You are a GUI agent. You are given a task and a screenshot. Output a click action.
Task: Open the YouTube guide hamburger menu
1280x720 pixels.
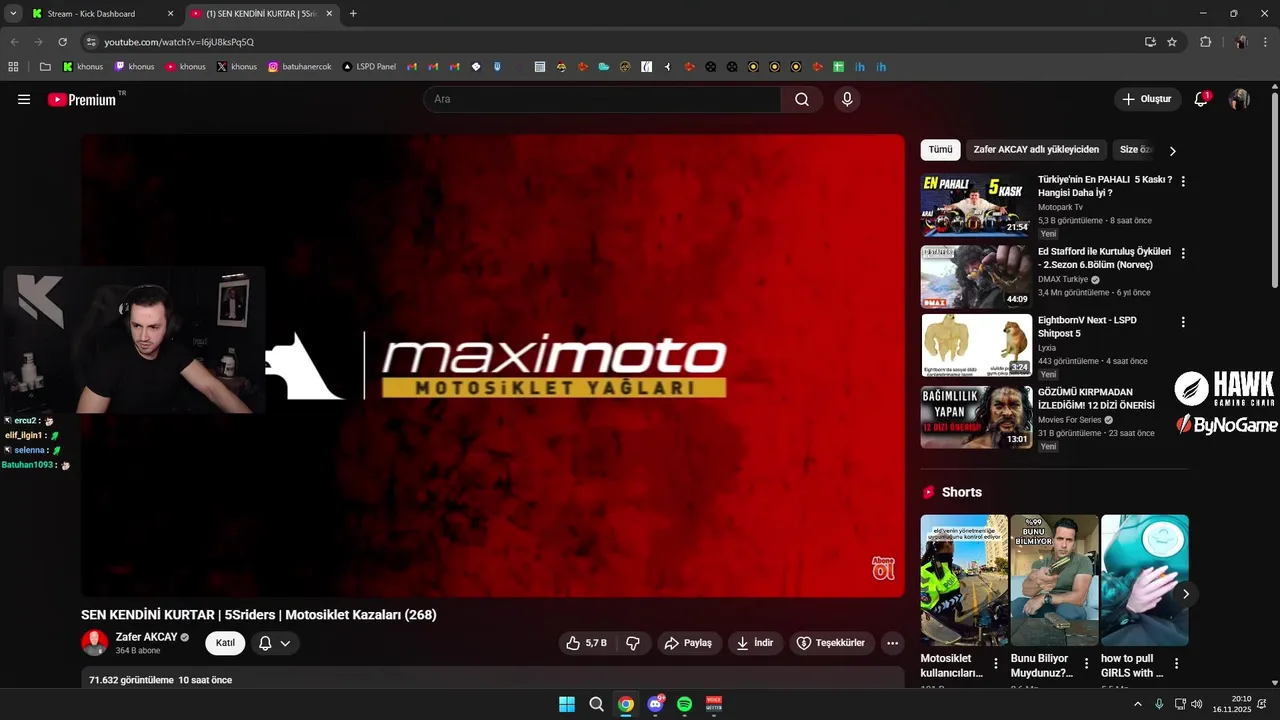coord(24,99)
